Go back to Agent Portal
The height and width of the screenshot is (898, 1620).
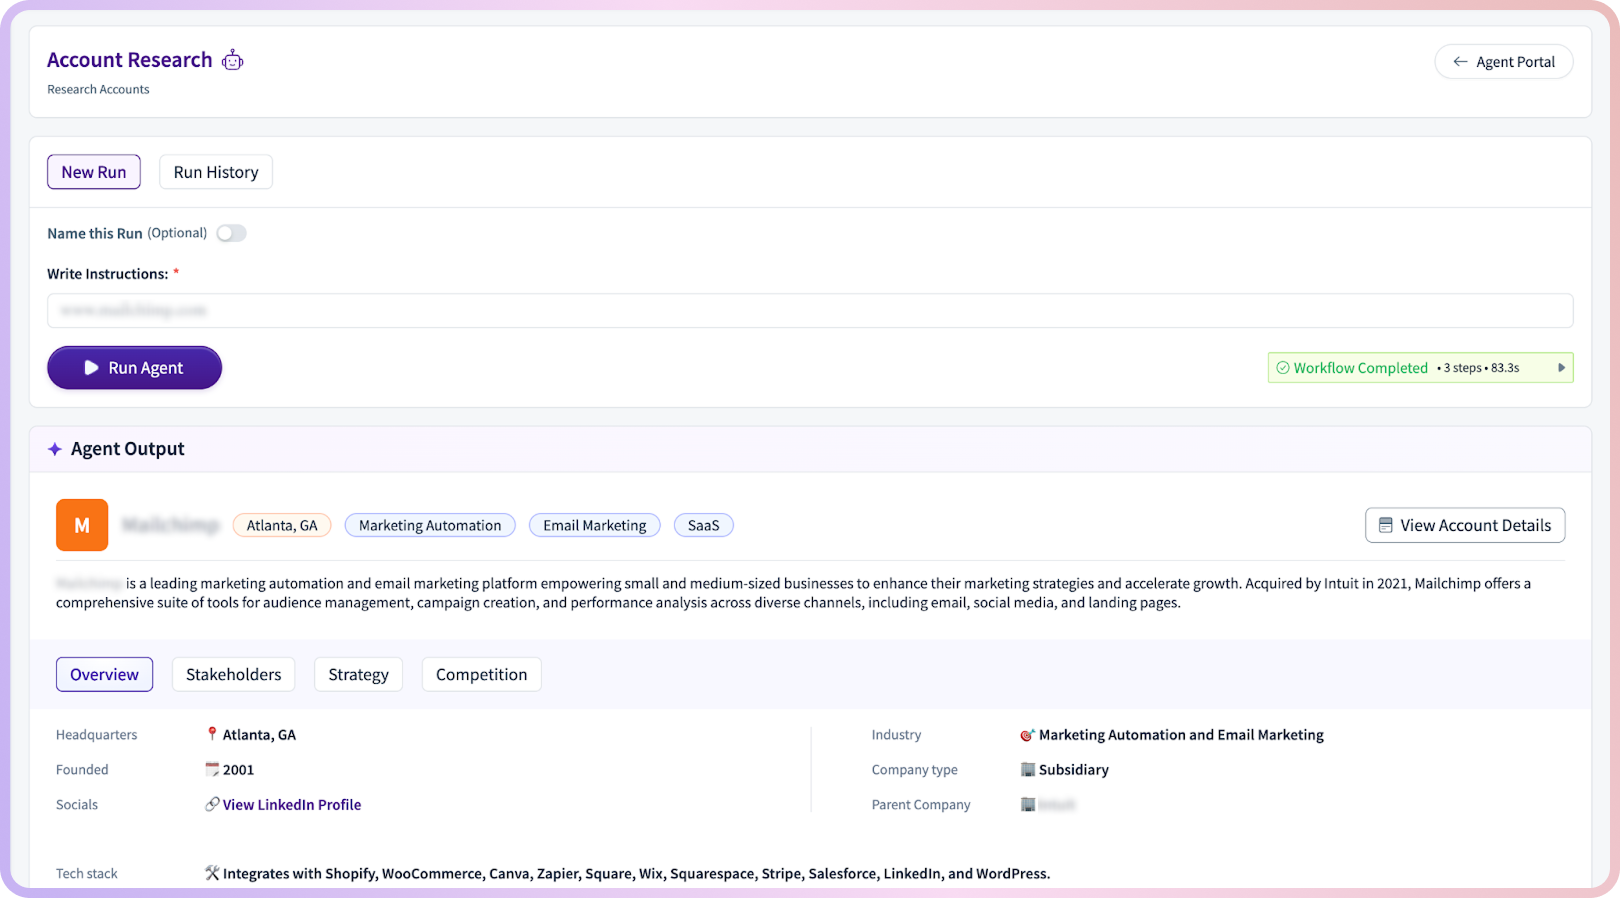[x=1504, y=62]
